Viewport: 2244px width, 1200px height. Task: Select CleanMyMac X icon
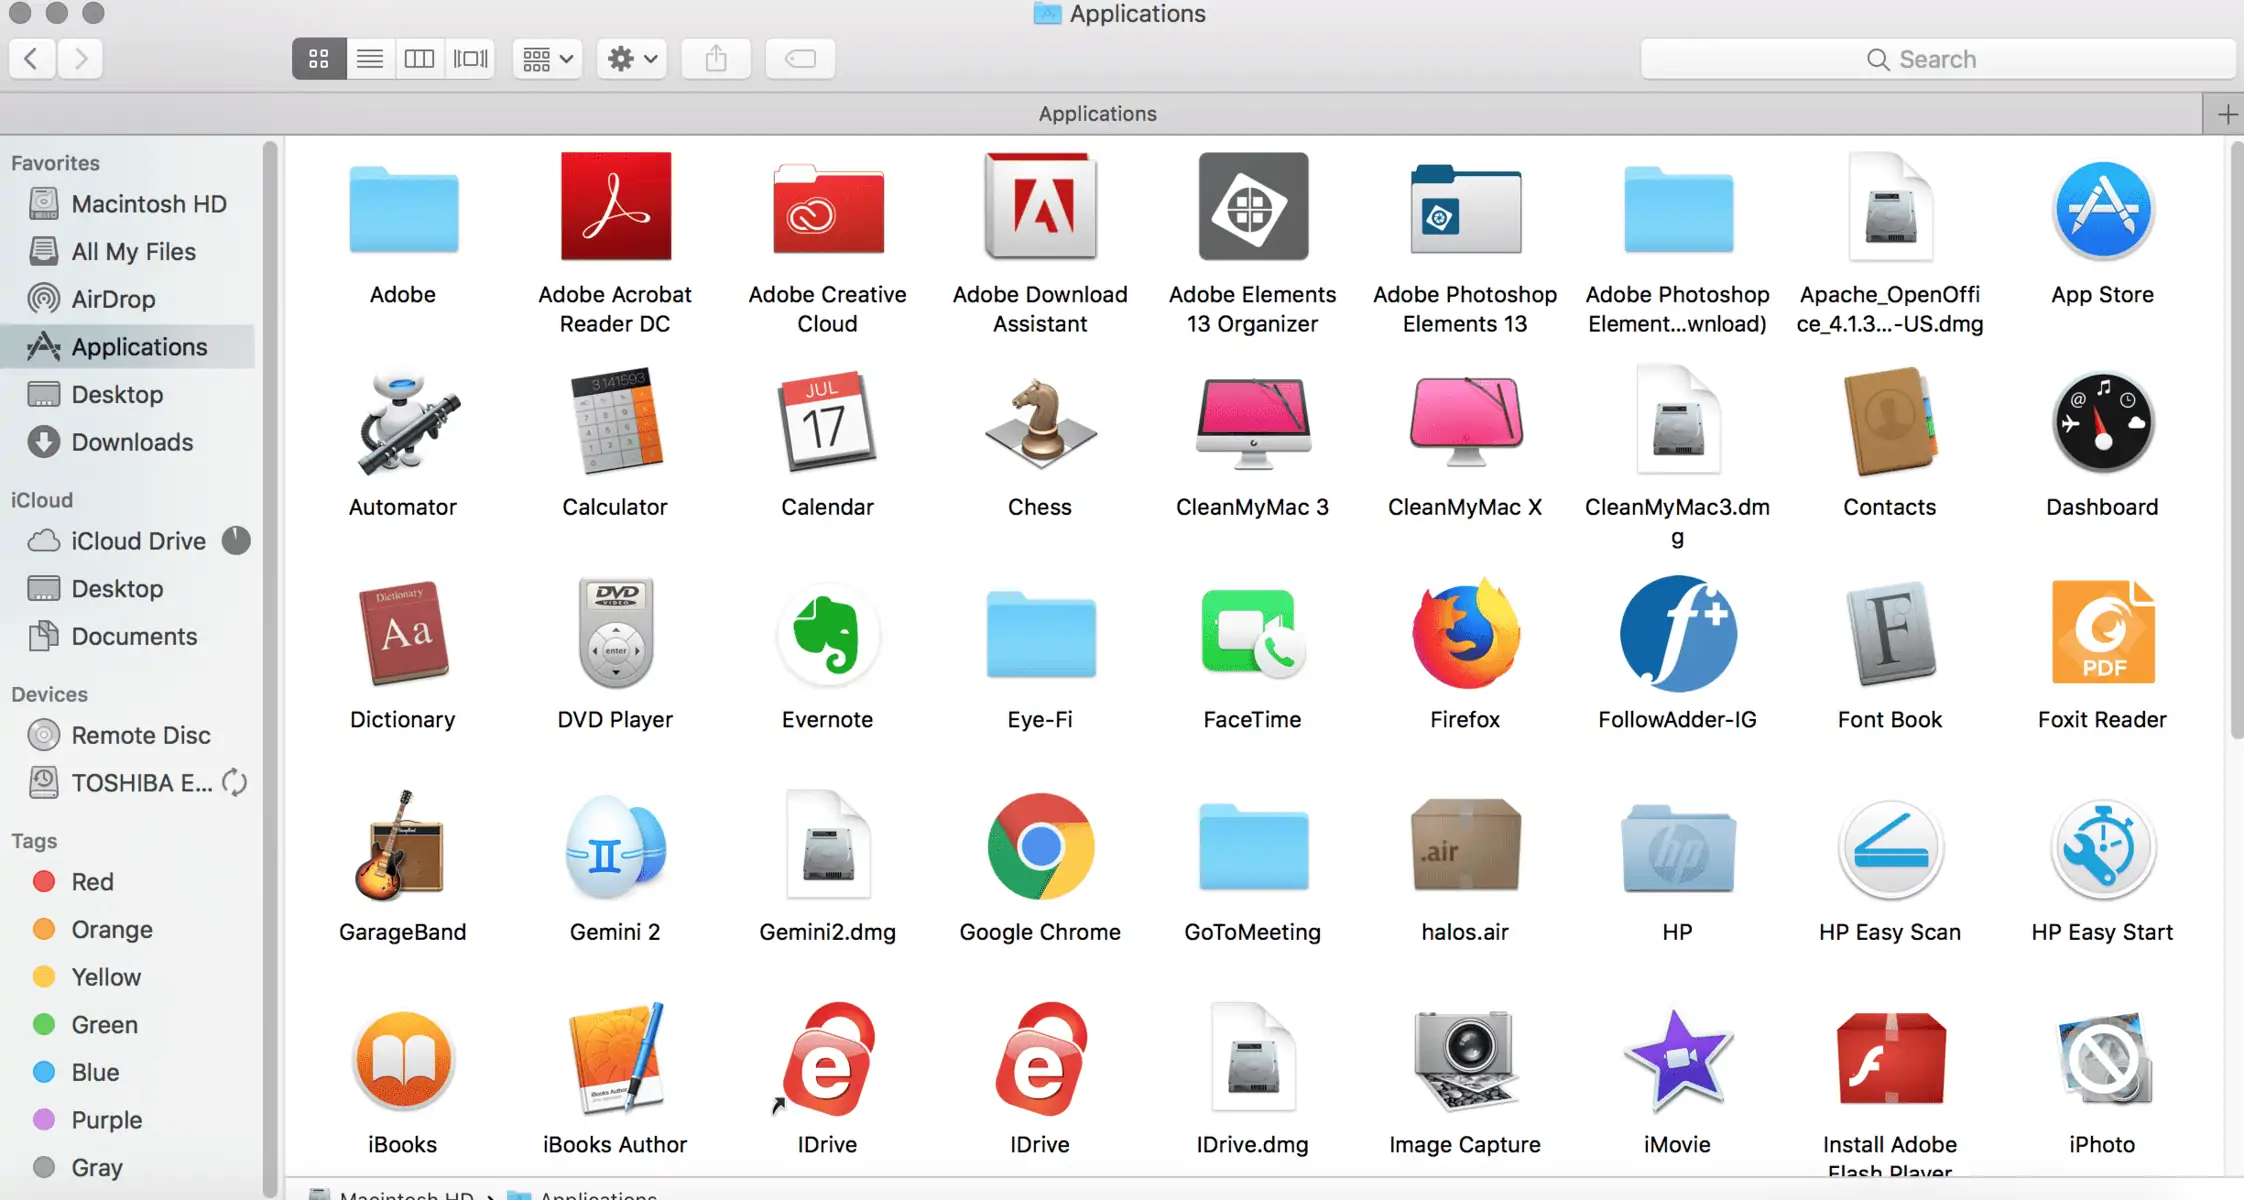(x=1466, y=421)
